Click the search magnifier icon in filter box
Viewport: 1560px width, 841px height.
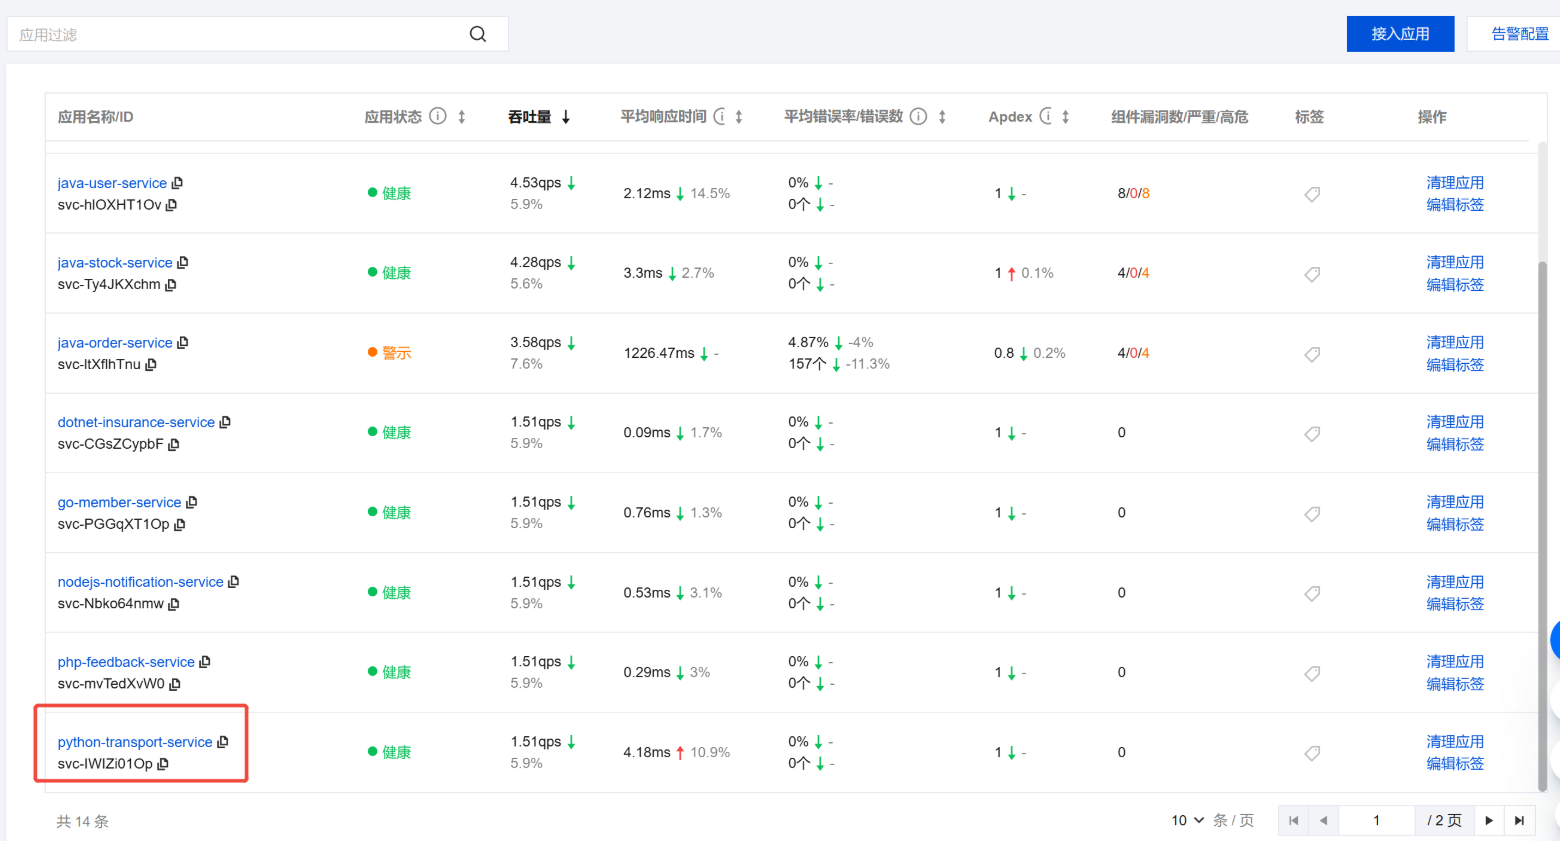(478, 34)
